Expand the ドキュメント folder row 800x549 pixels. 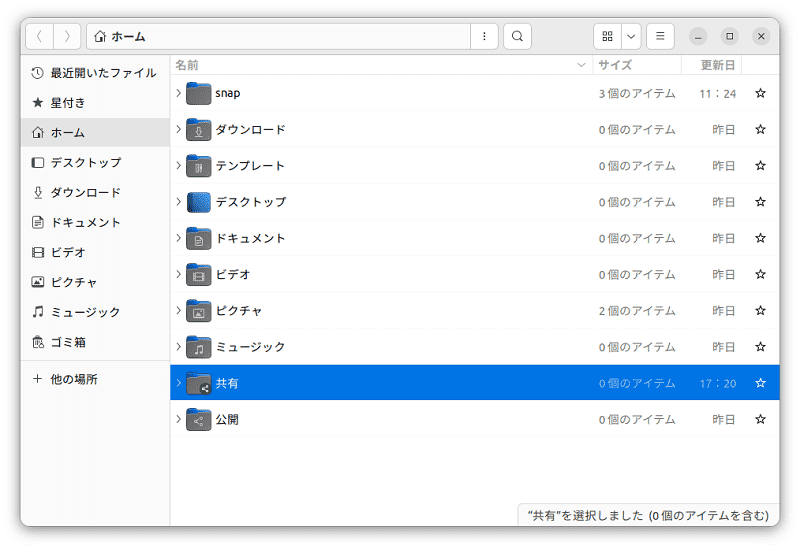179,238
